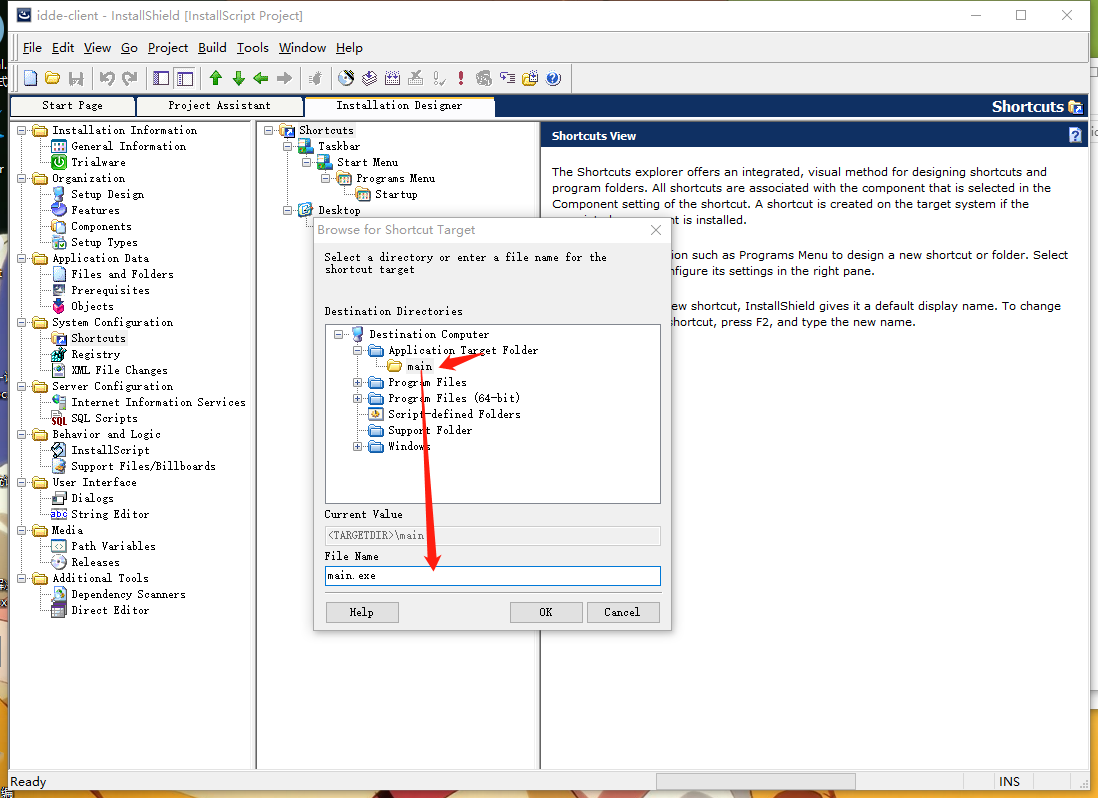The width and height of the screenshot is (1098, 798).
Task: Close the Browse for Shortcut Target dialog
Action: tap(655, 230)
